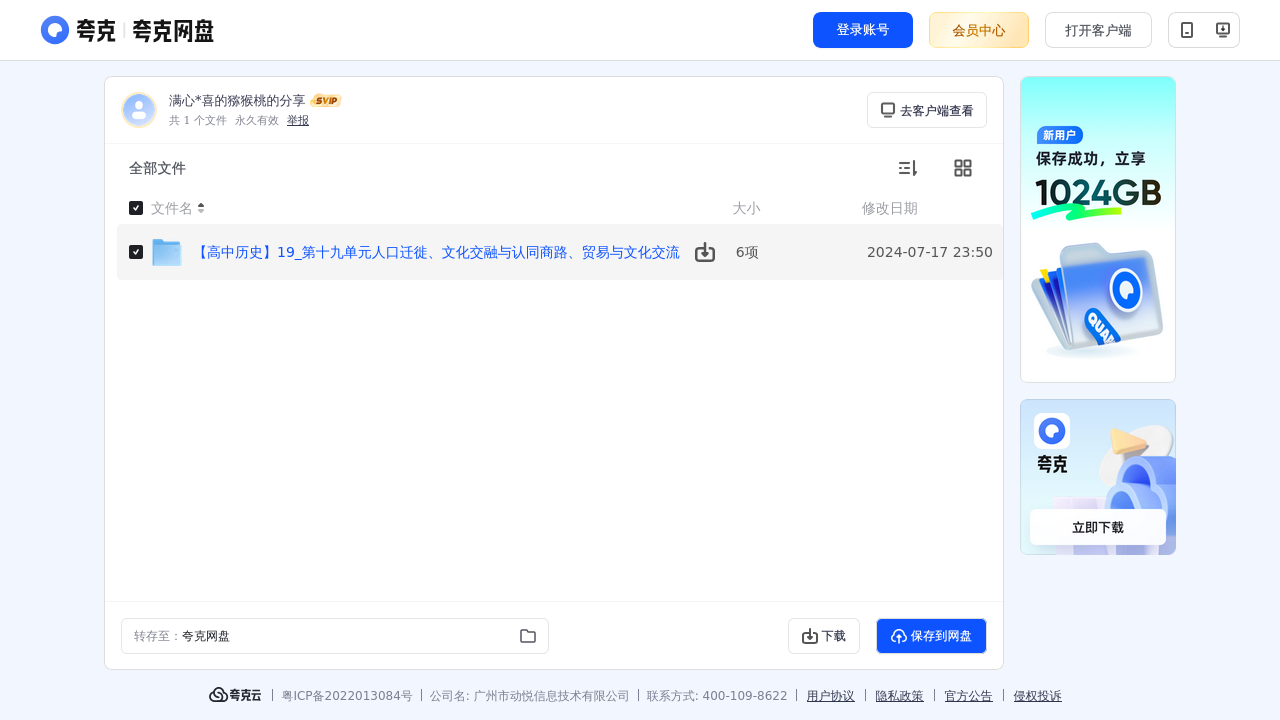
Task: Click the 转存至 夸克网盘 destination field
Action: click(x=335, y=636)
